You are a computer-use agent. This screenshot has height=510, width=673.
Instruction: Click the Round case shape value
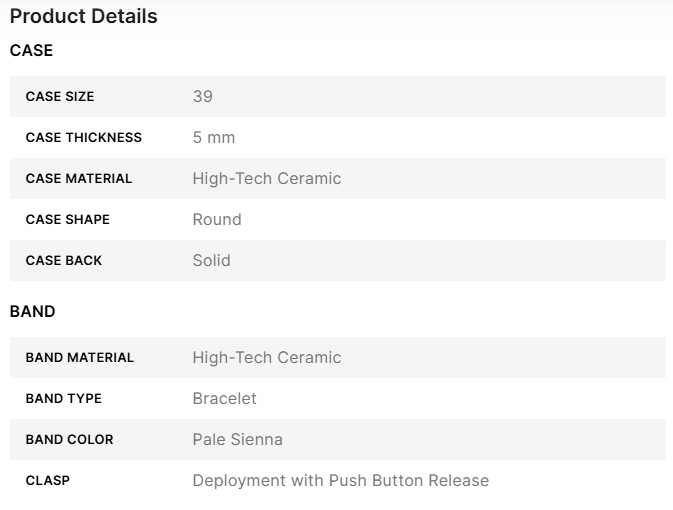point(217,220)
